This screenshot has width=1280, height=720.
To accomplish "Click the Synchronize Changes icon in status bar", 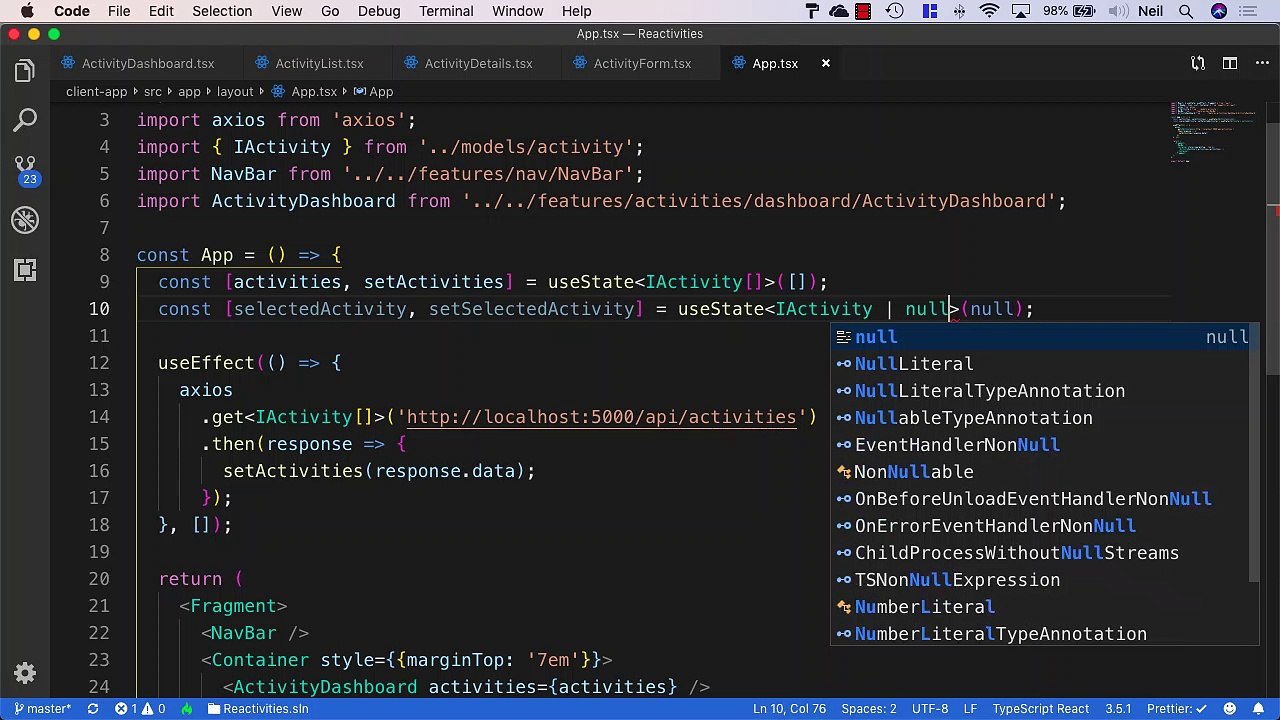I will tap(93, 708).
